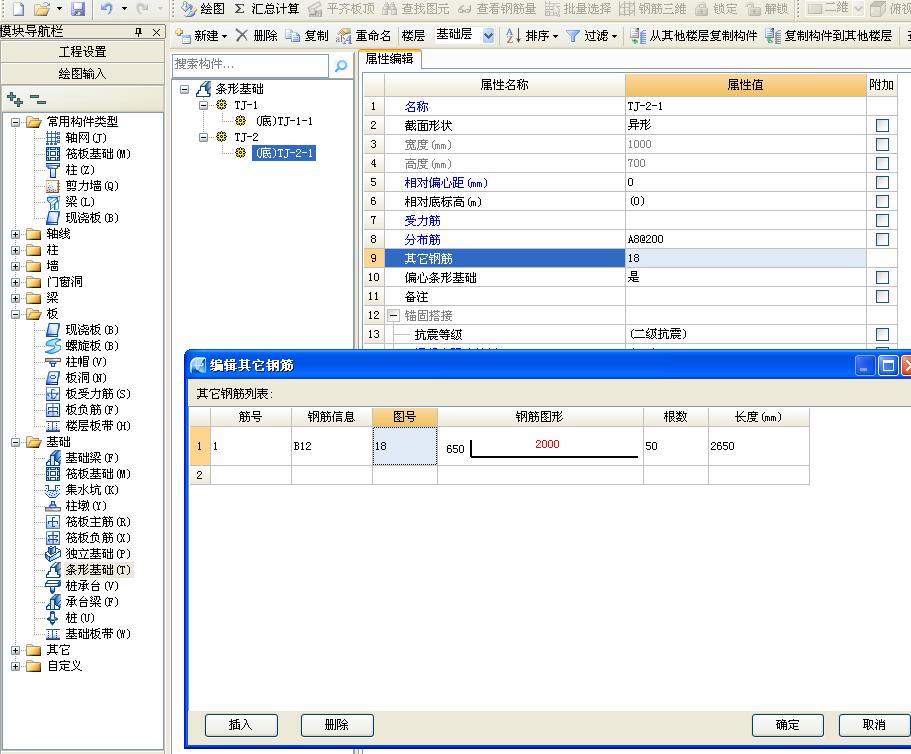Toggle 附加 checkbox for 宽度(mm)
The image size is (911, 754).
click(x=882, y=144)
